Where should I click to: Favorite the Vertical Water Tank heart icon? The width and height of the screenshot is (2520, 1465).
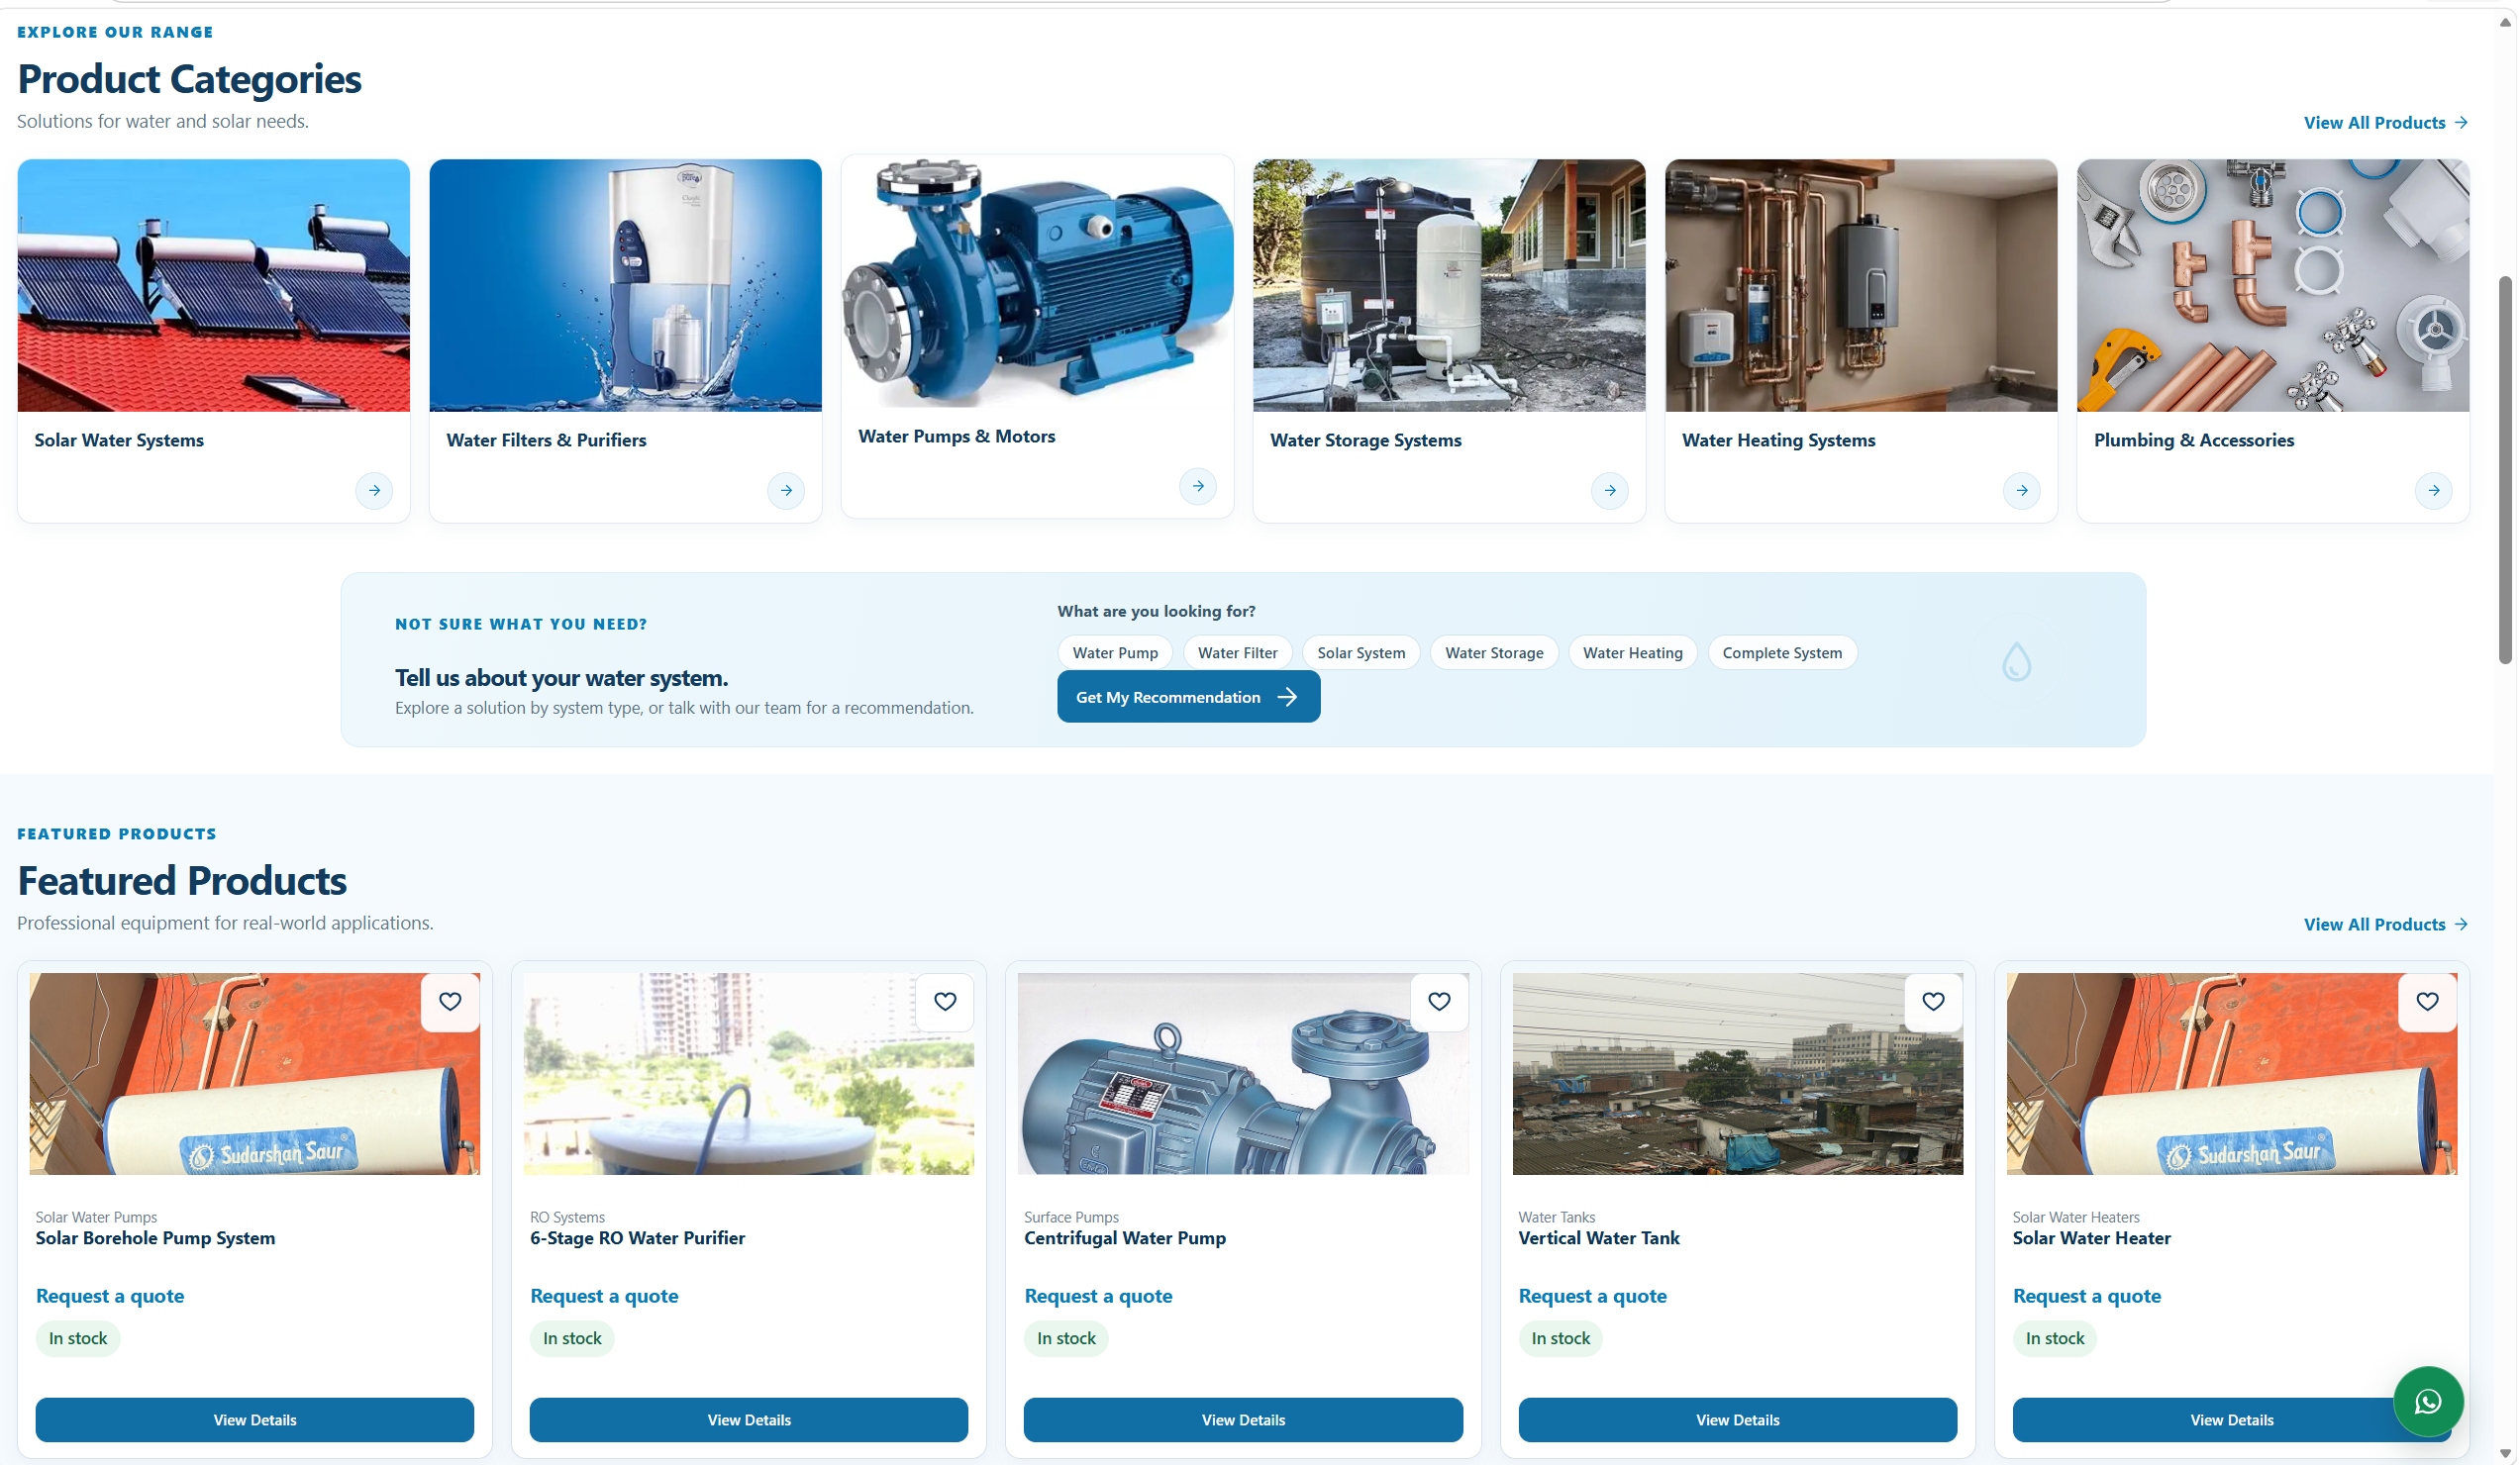tap(1933, 1002)
